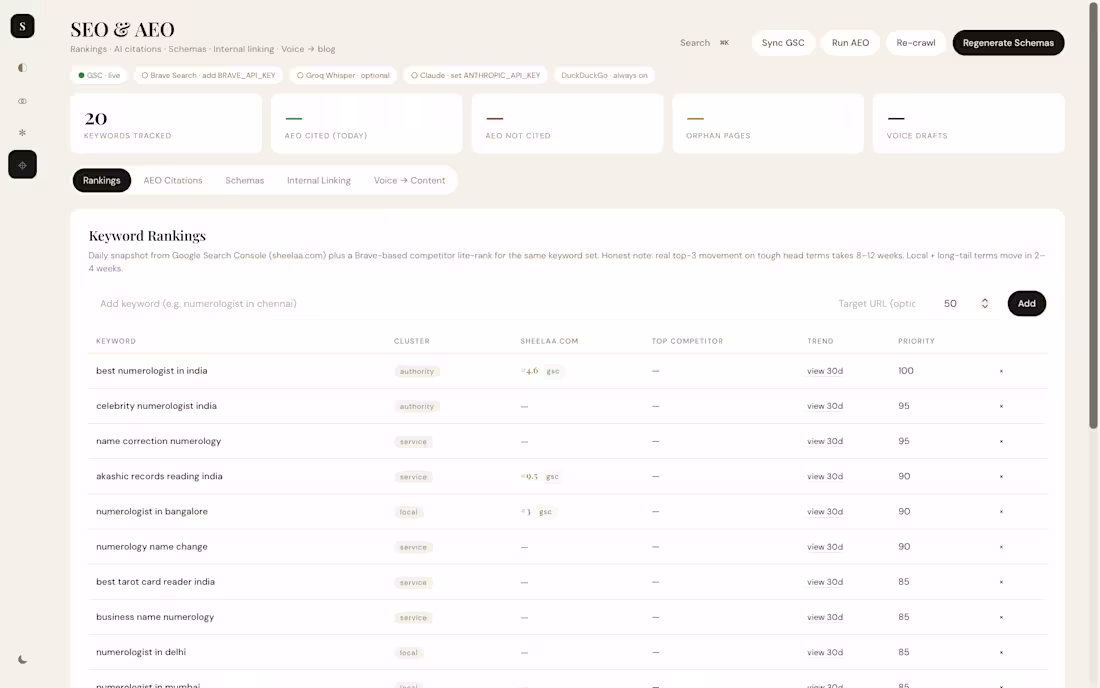Open 'view 30d' trend for akashic records reading india

(825, 476)
